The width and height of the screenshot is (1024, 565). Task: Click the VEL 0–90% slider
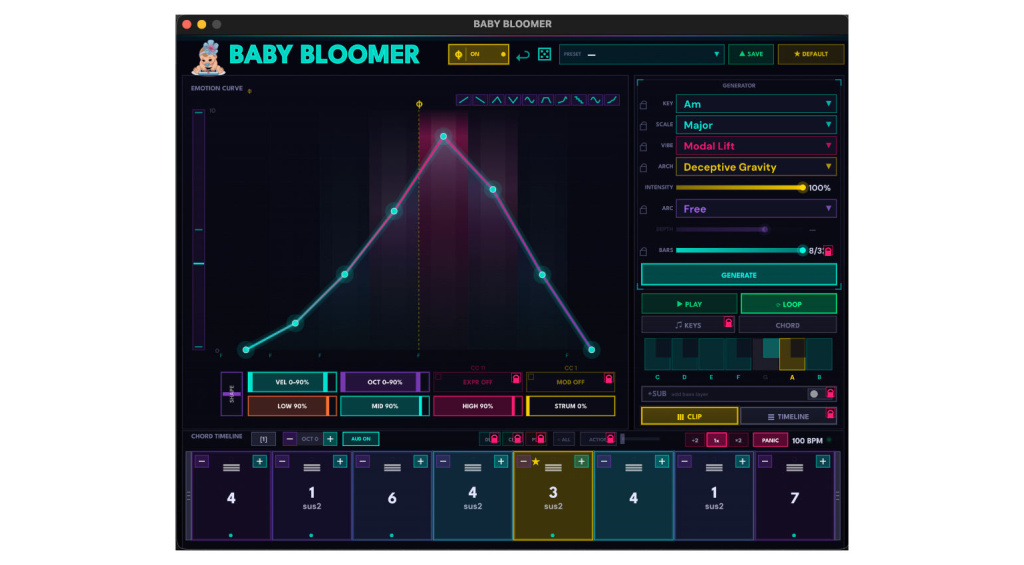[292, 382]
